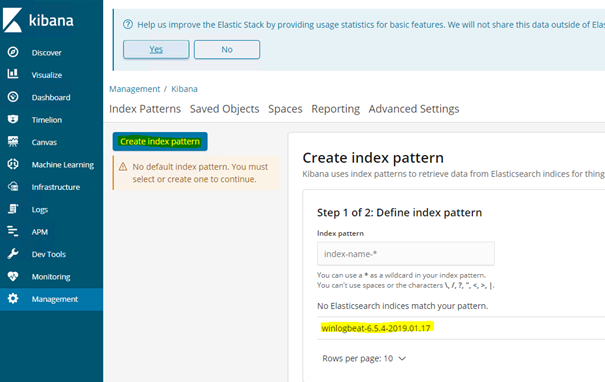The height and width of the screenshot is (382, 605).
Task: Switch to the Spaces tab
Action: pyautogui.click(x=285, y=109)
